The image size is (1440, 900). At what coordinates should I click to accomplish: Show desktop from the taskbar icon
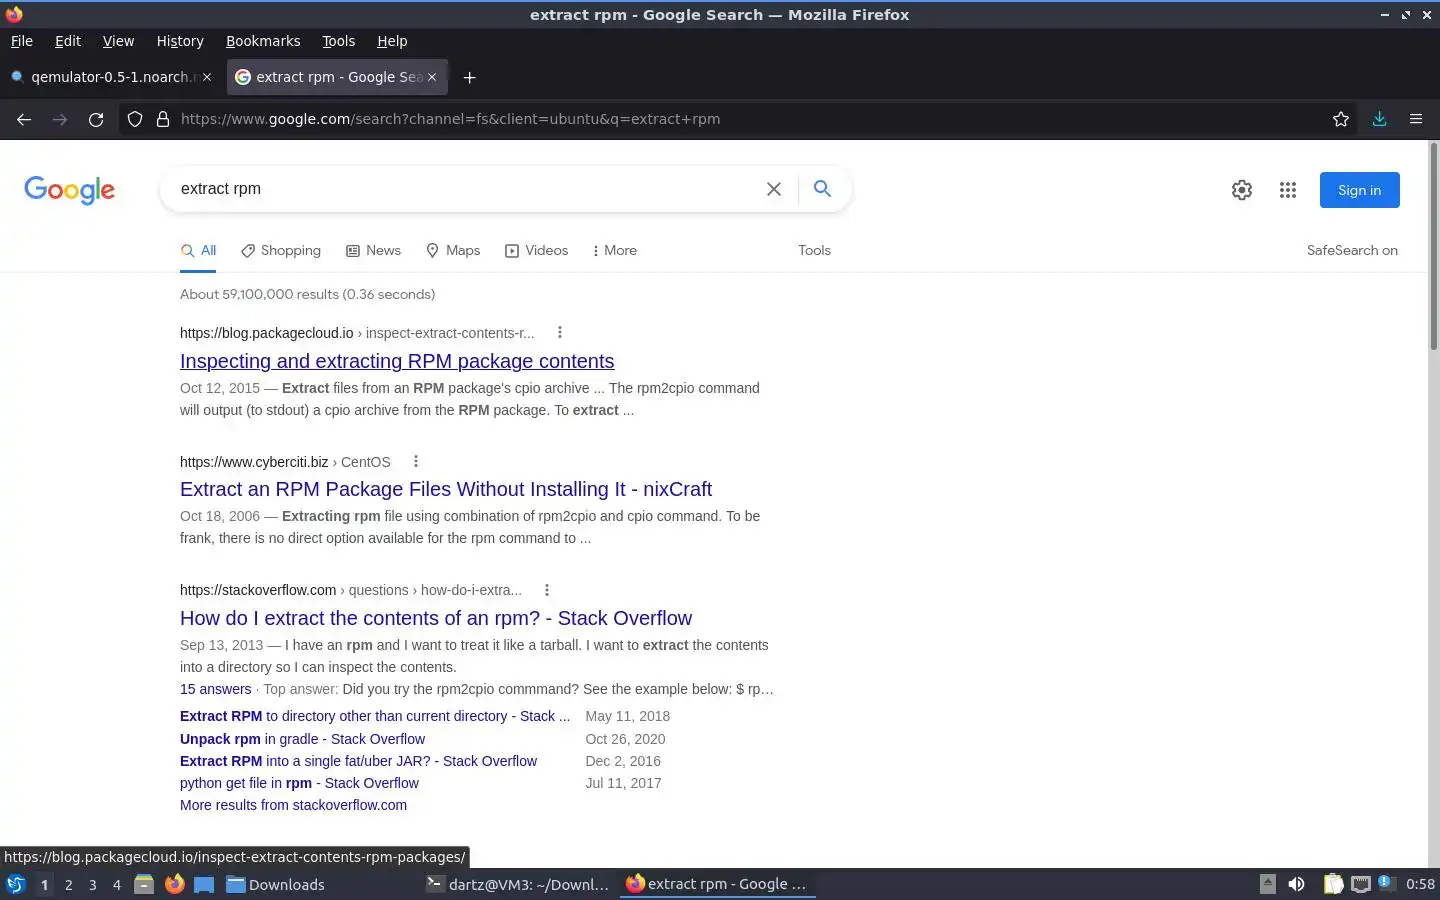204,884
